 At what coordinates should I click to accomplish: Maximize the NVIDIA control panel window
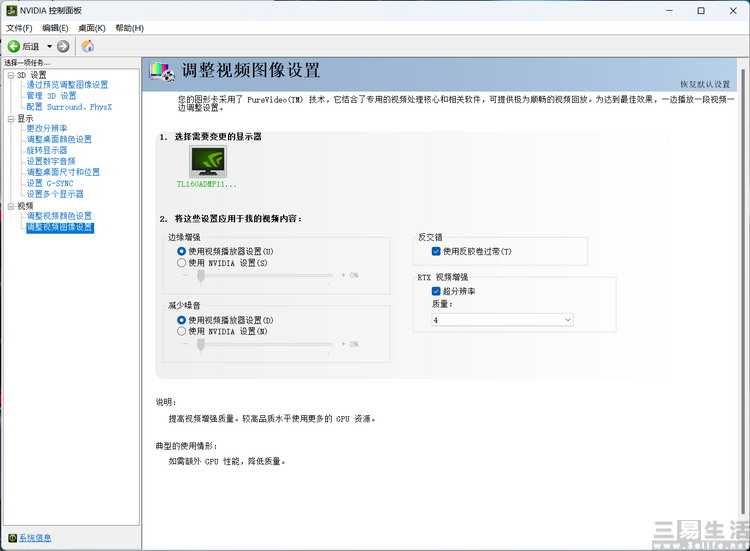pyautogui.click(x=701, y=11)
